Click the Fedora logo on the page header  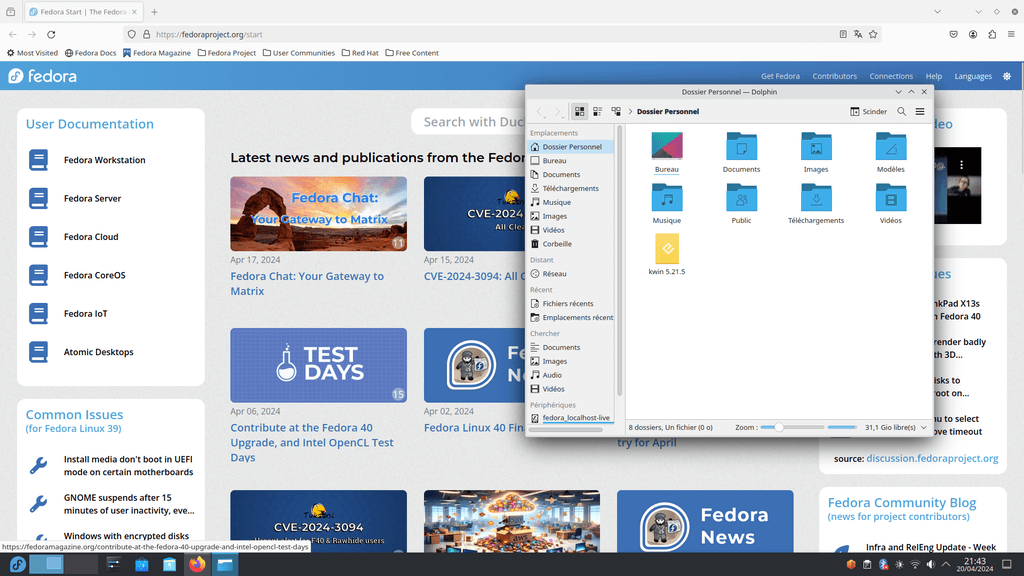[42, 76]
